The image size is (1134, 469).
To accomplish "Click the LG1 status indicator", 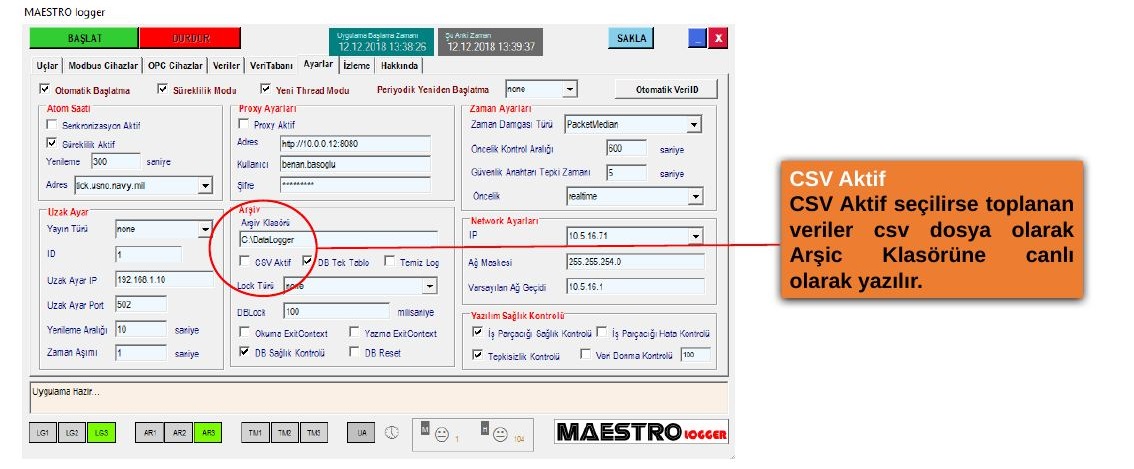I will point(43,433).
